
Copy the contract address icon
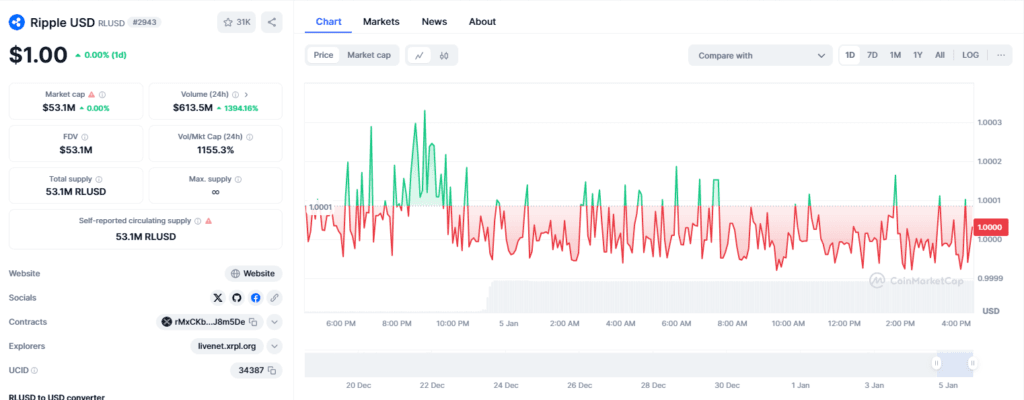[254, 322]
